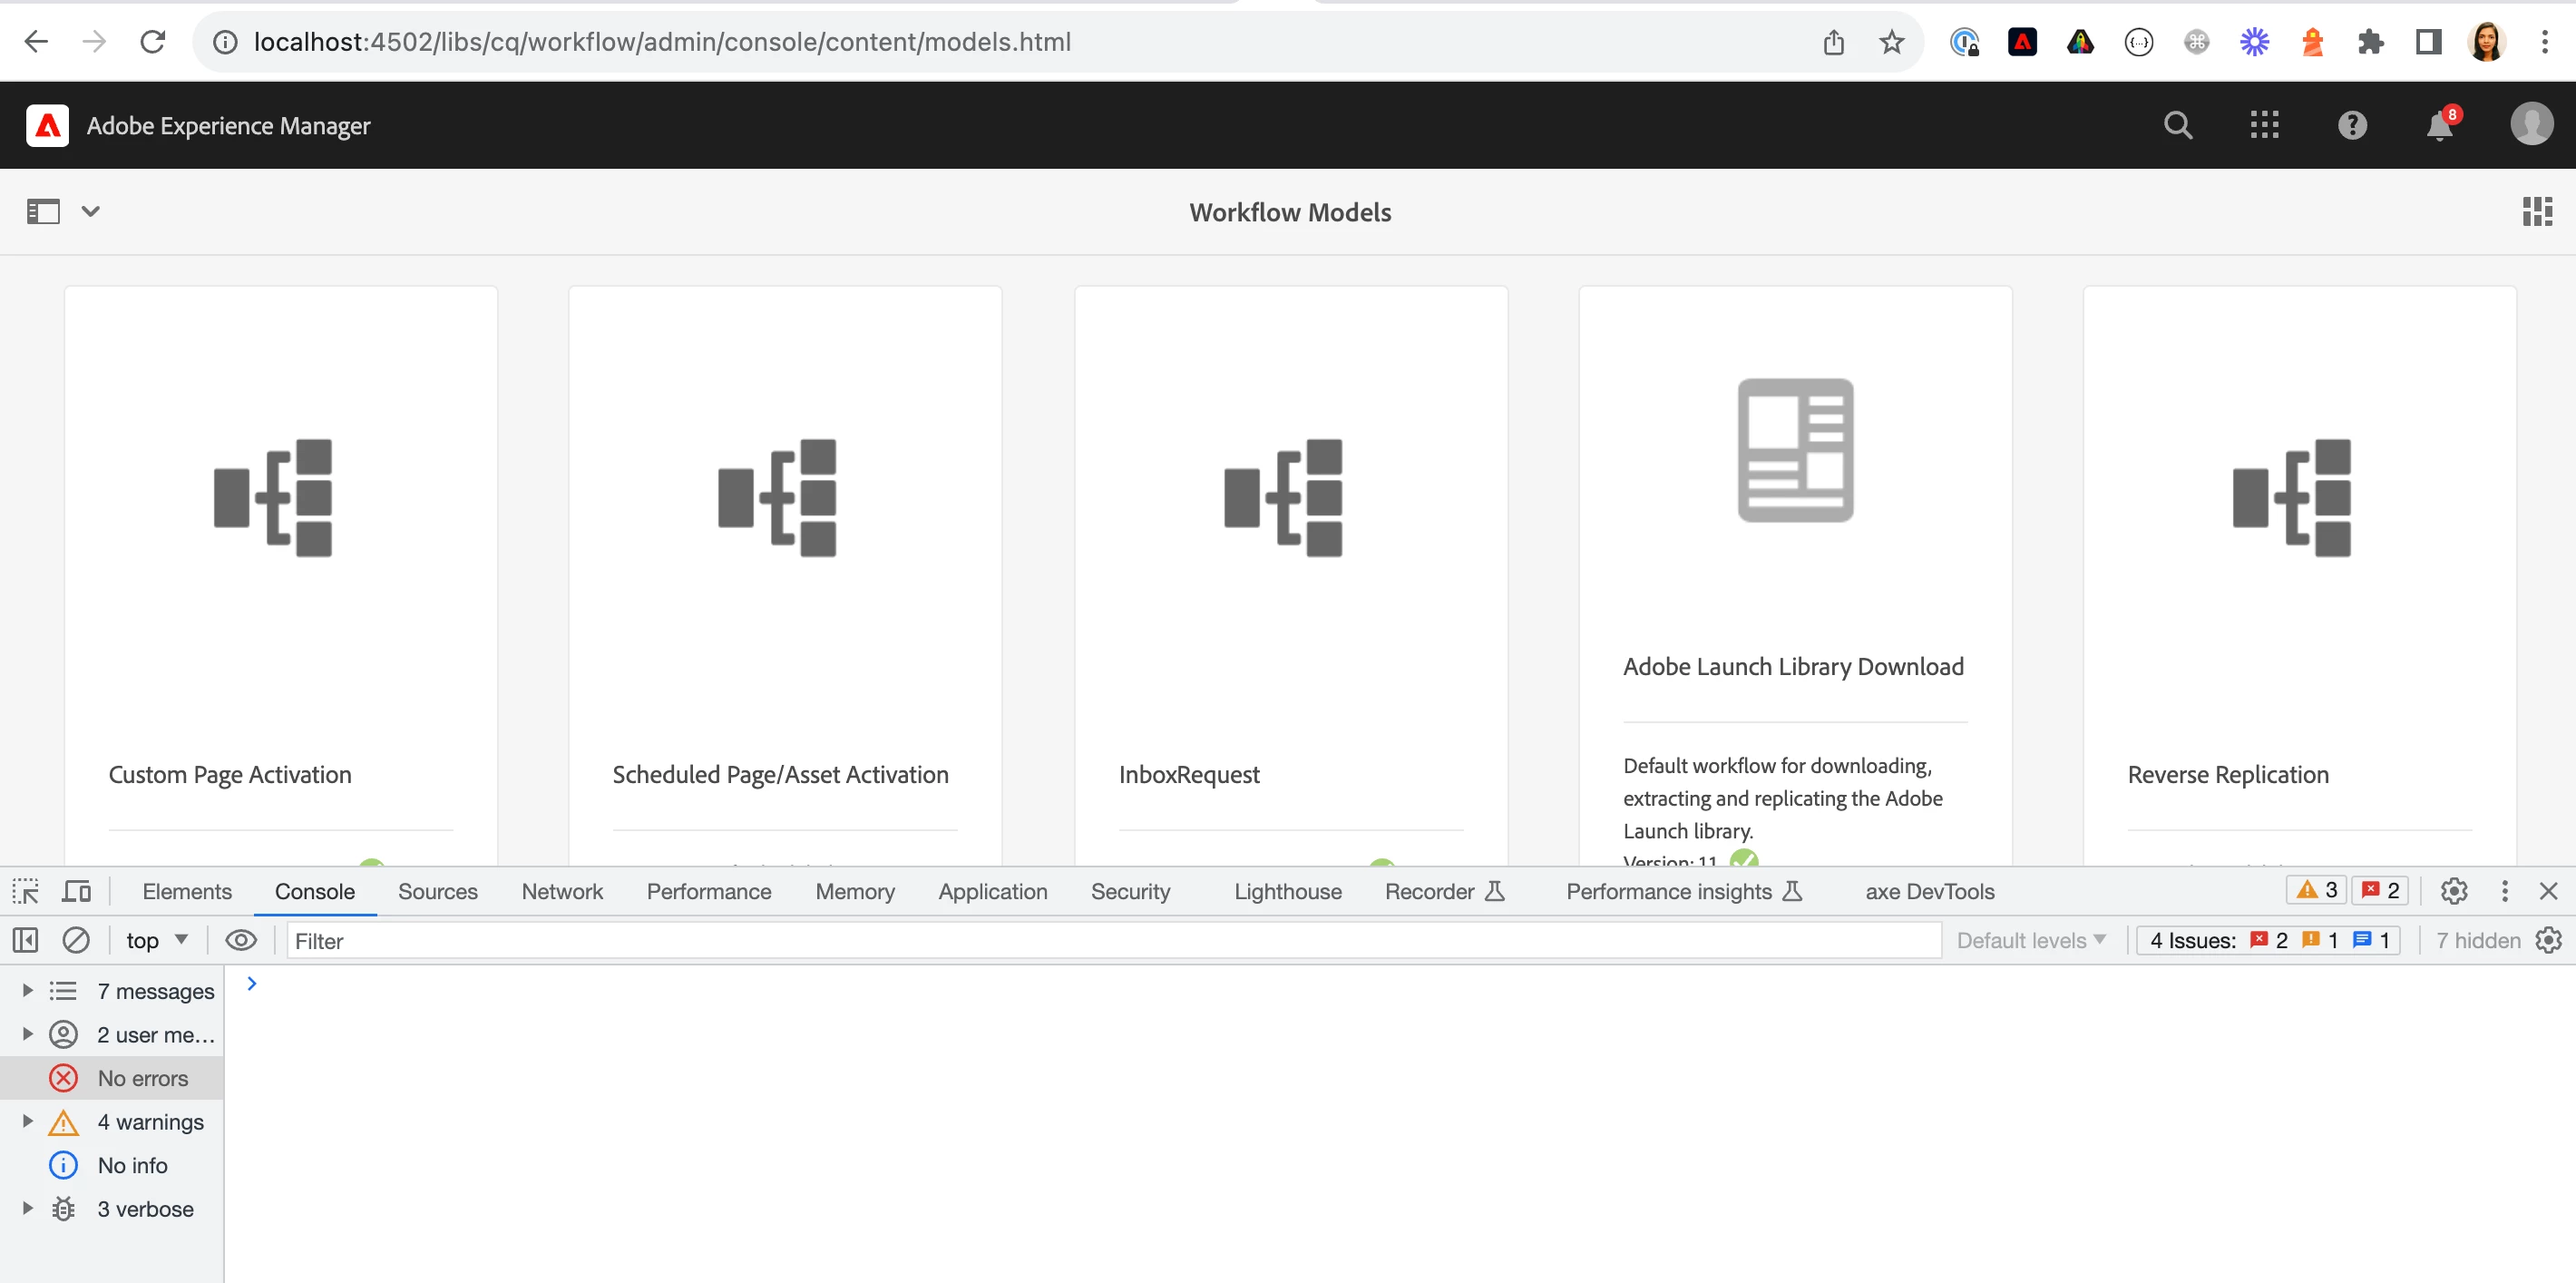
Task: Switch view using card view icon
Action: [2537, 211]
